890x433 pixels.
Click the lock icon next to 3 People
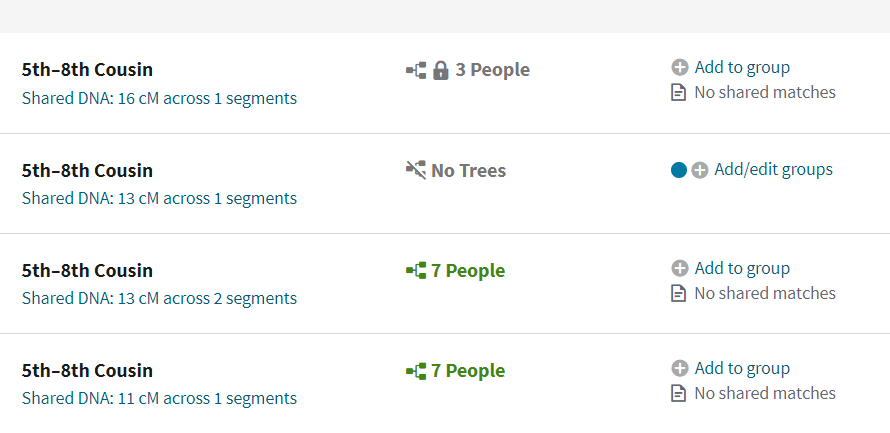click(x=441, y=70)
